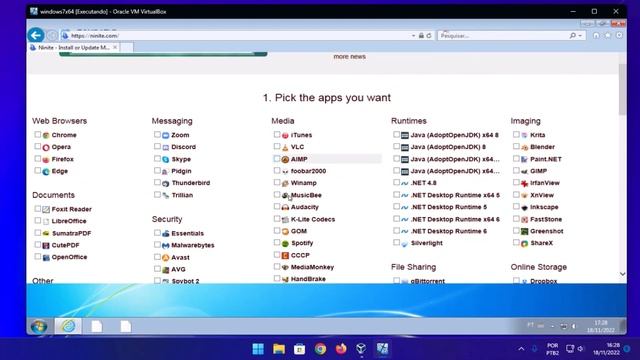Show hidden icons chevron in host tray

521,349
